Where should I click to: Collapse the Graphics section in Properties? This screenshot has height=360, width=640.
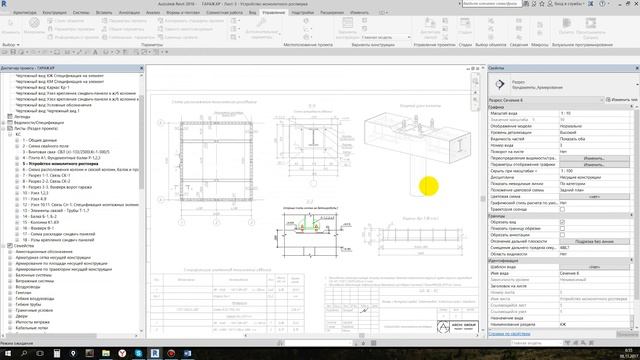631,107
